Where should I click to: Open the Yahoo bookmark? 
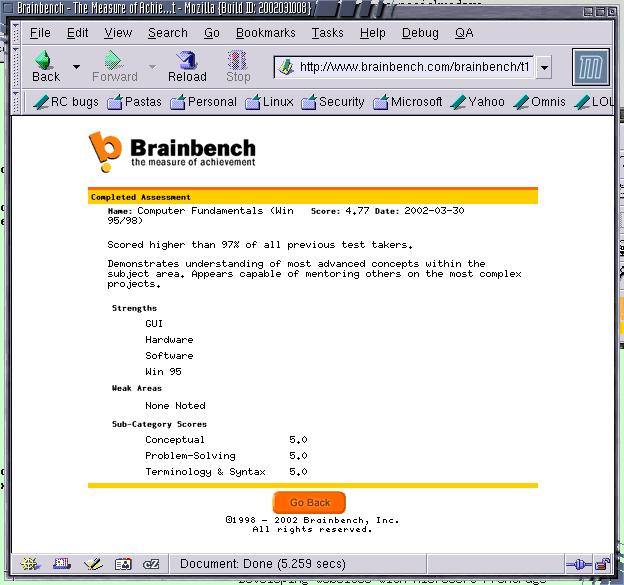pyautogui.click(x=478, y=102)
